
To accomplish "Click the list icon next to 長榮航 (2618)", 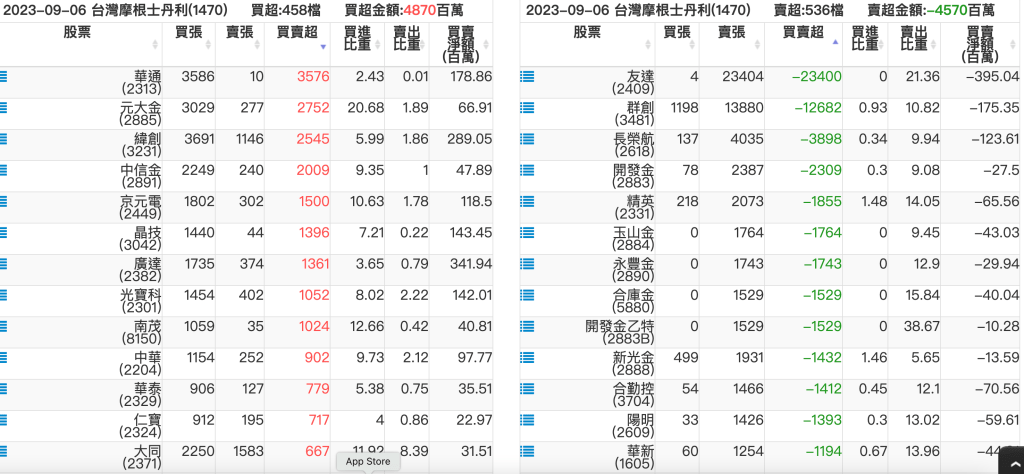I will point(527,138).
